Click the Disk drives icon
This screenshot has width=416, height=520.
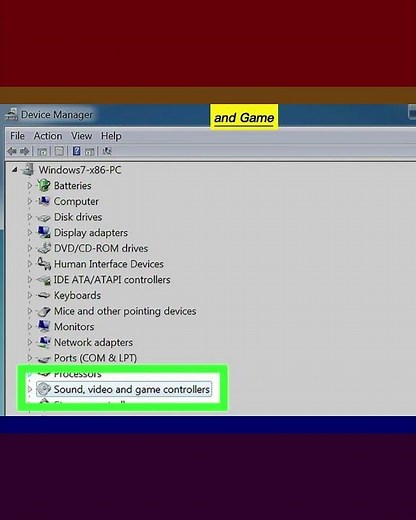point(44,218)
